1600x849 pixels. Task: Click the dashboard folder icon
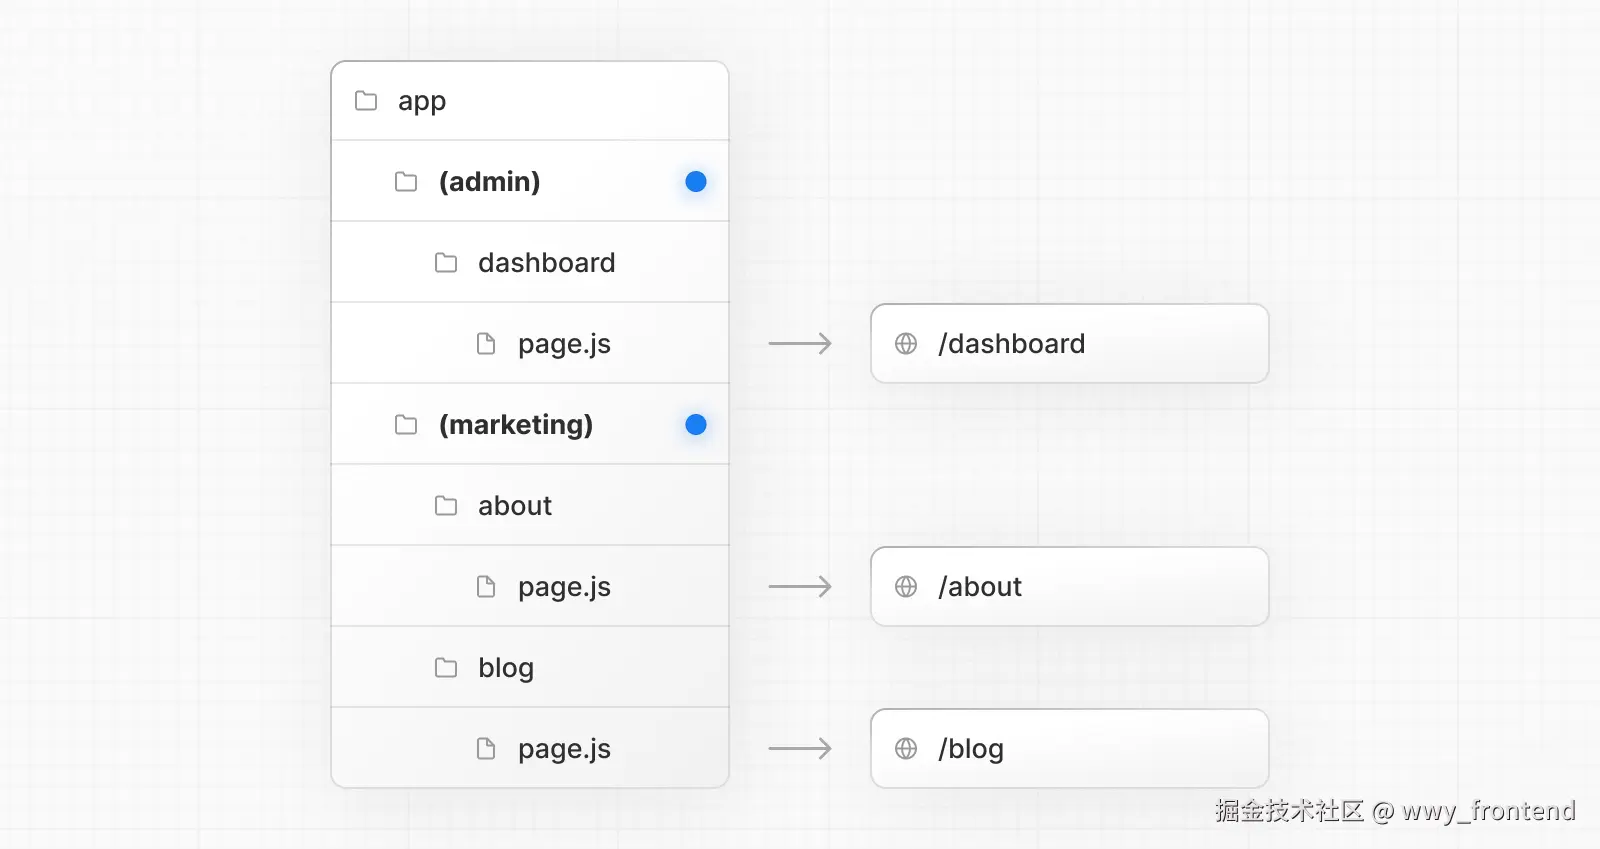click(446, 263)
